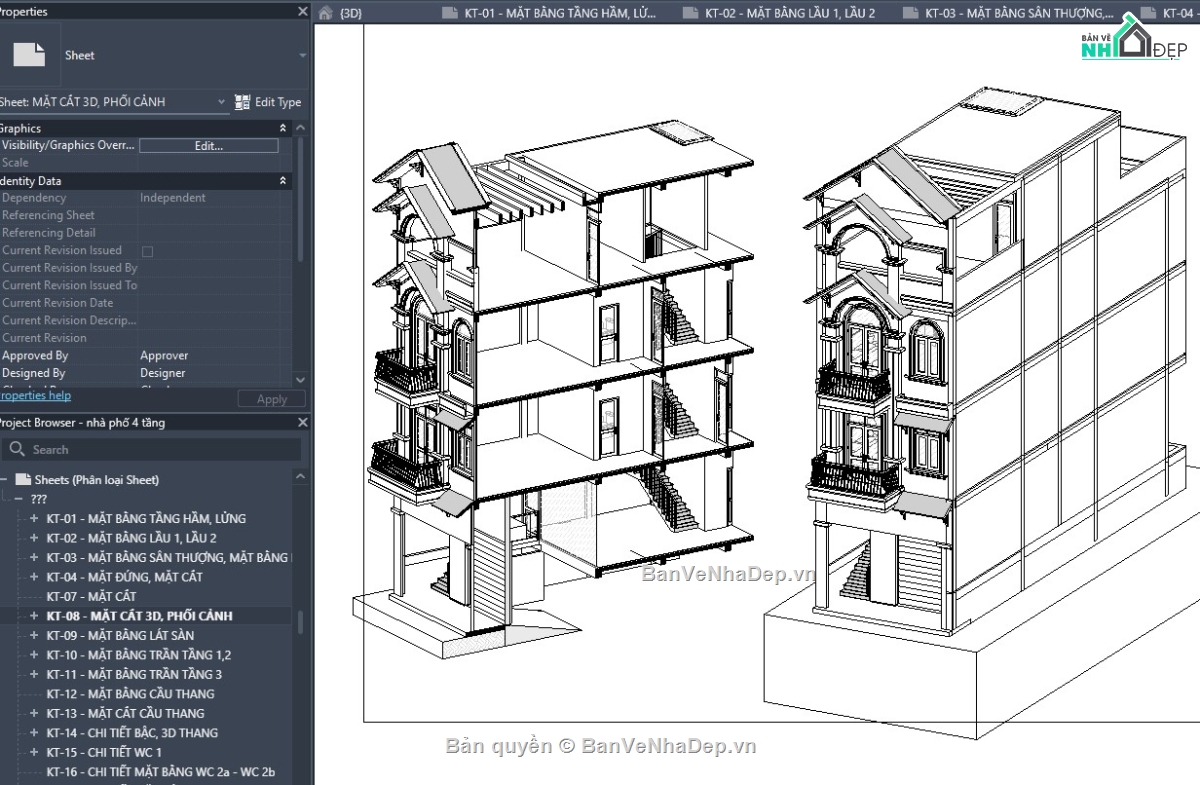Expand the KT-03 sheet node

[x=34, y=557]
